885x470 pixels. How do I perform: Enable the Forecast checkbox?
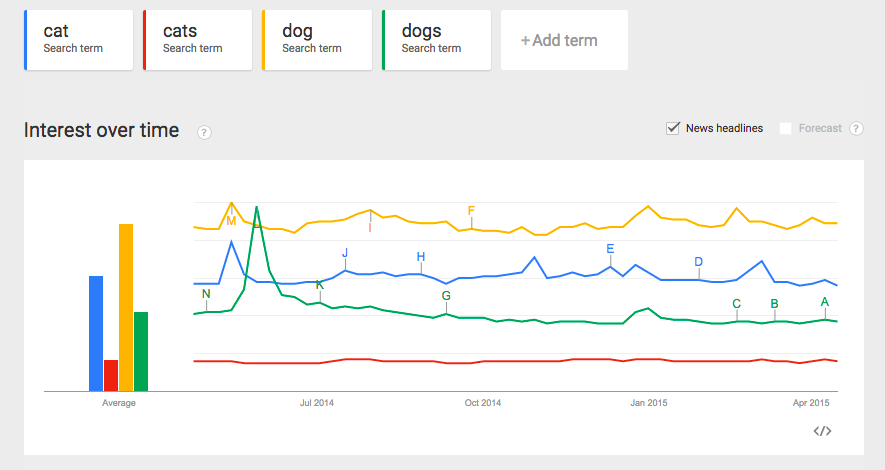pyautogui.click(x=786, y=128)
